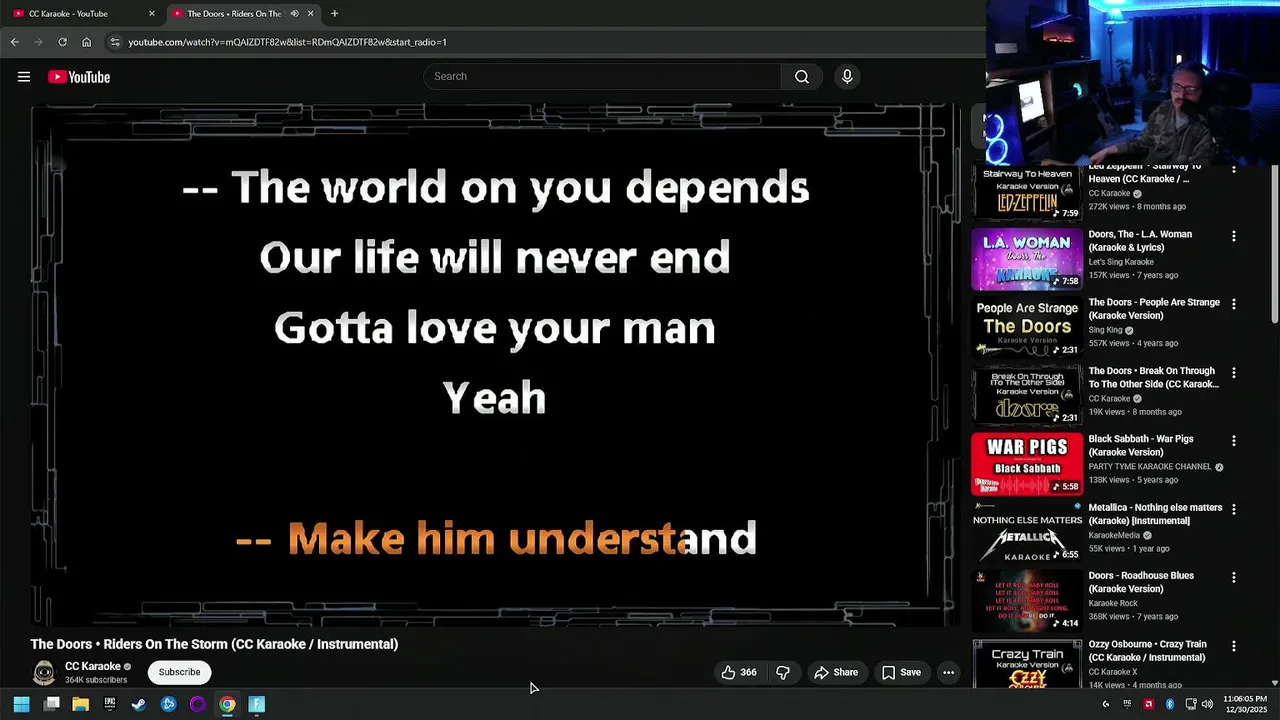
Task: View site information icon in address bar
Action: point(115,42)
